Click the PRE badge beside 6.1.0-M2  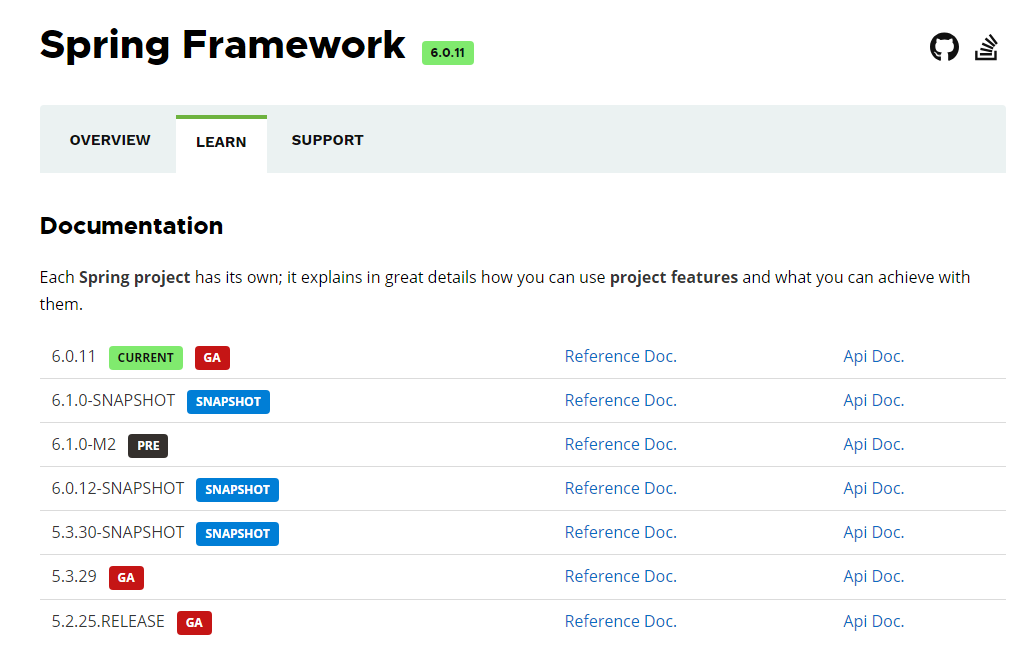point(148,445)
